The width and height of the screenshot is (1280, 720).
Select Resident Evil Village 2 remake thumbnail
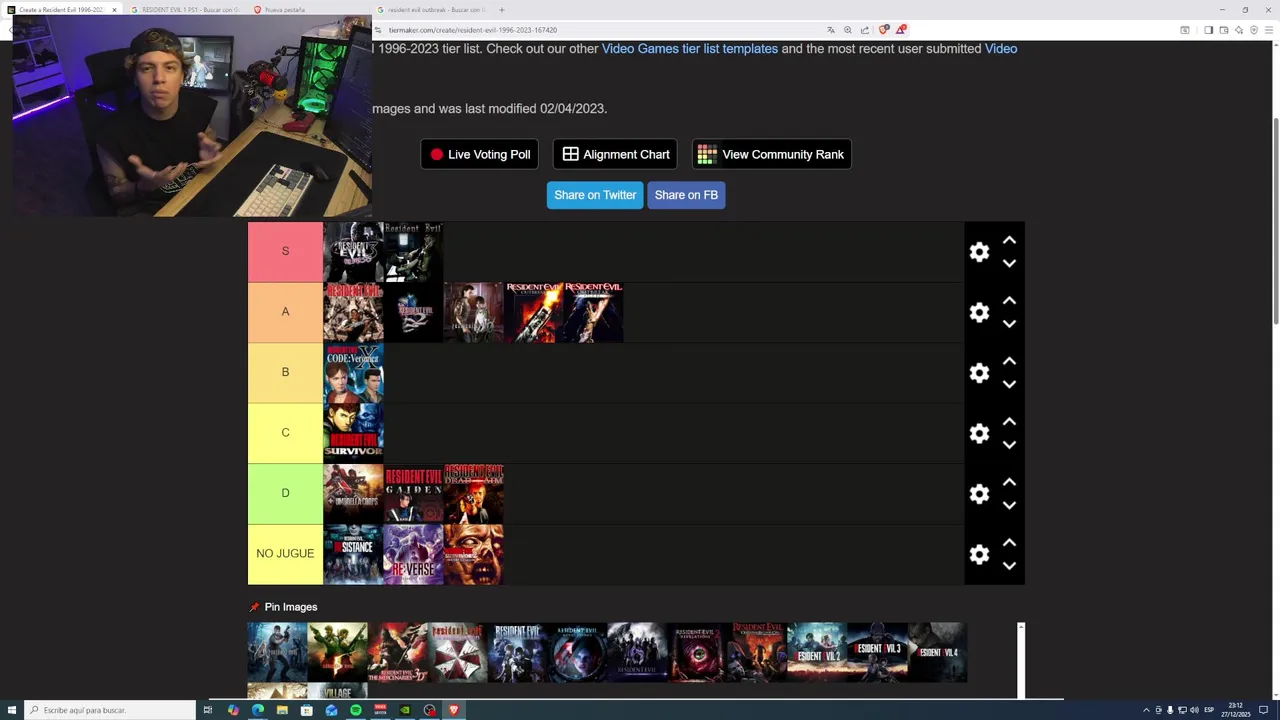pyautogui.click(x=817, y=652)
